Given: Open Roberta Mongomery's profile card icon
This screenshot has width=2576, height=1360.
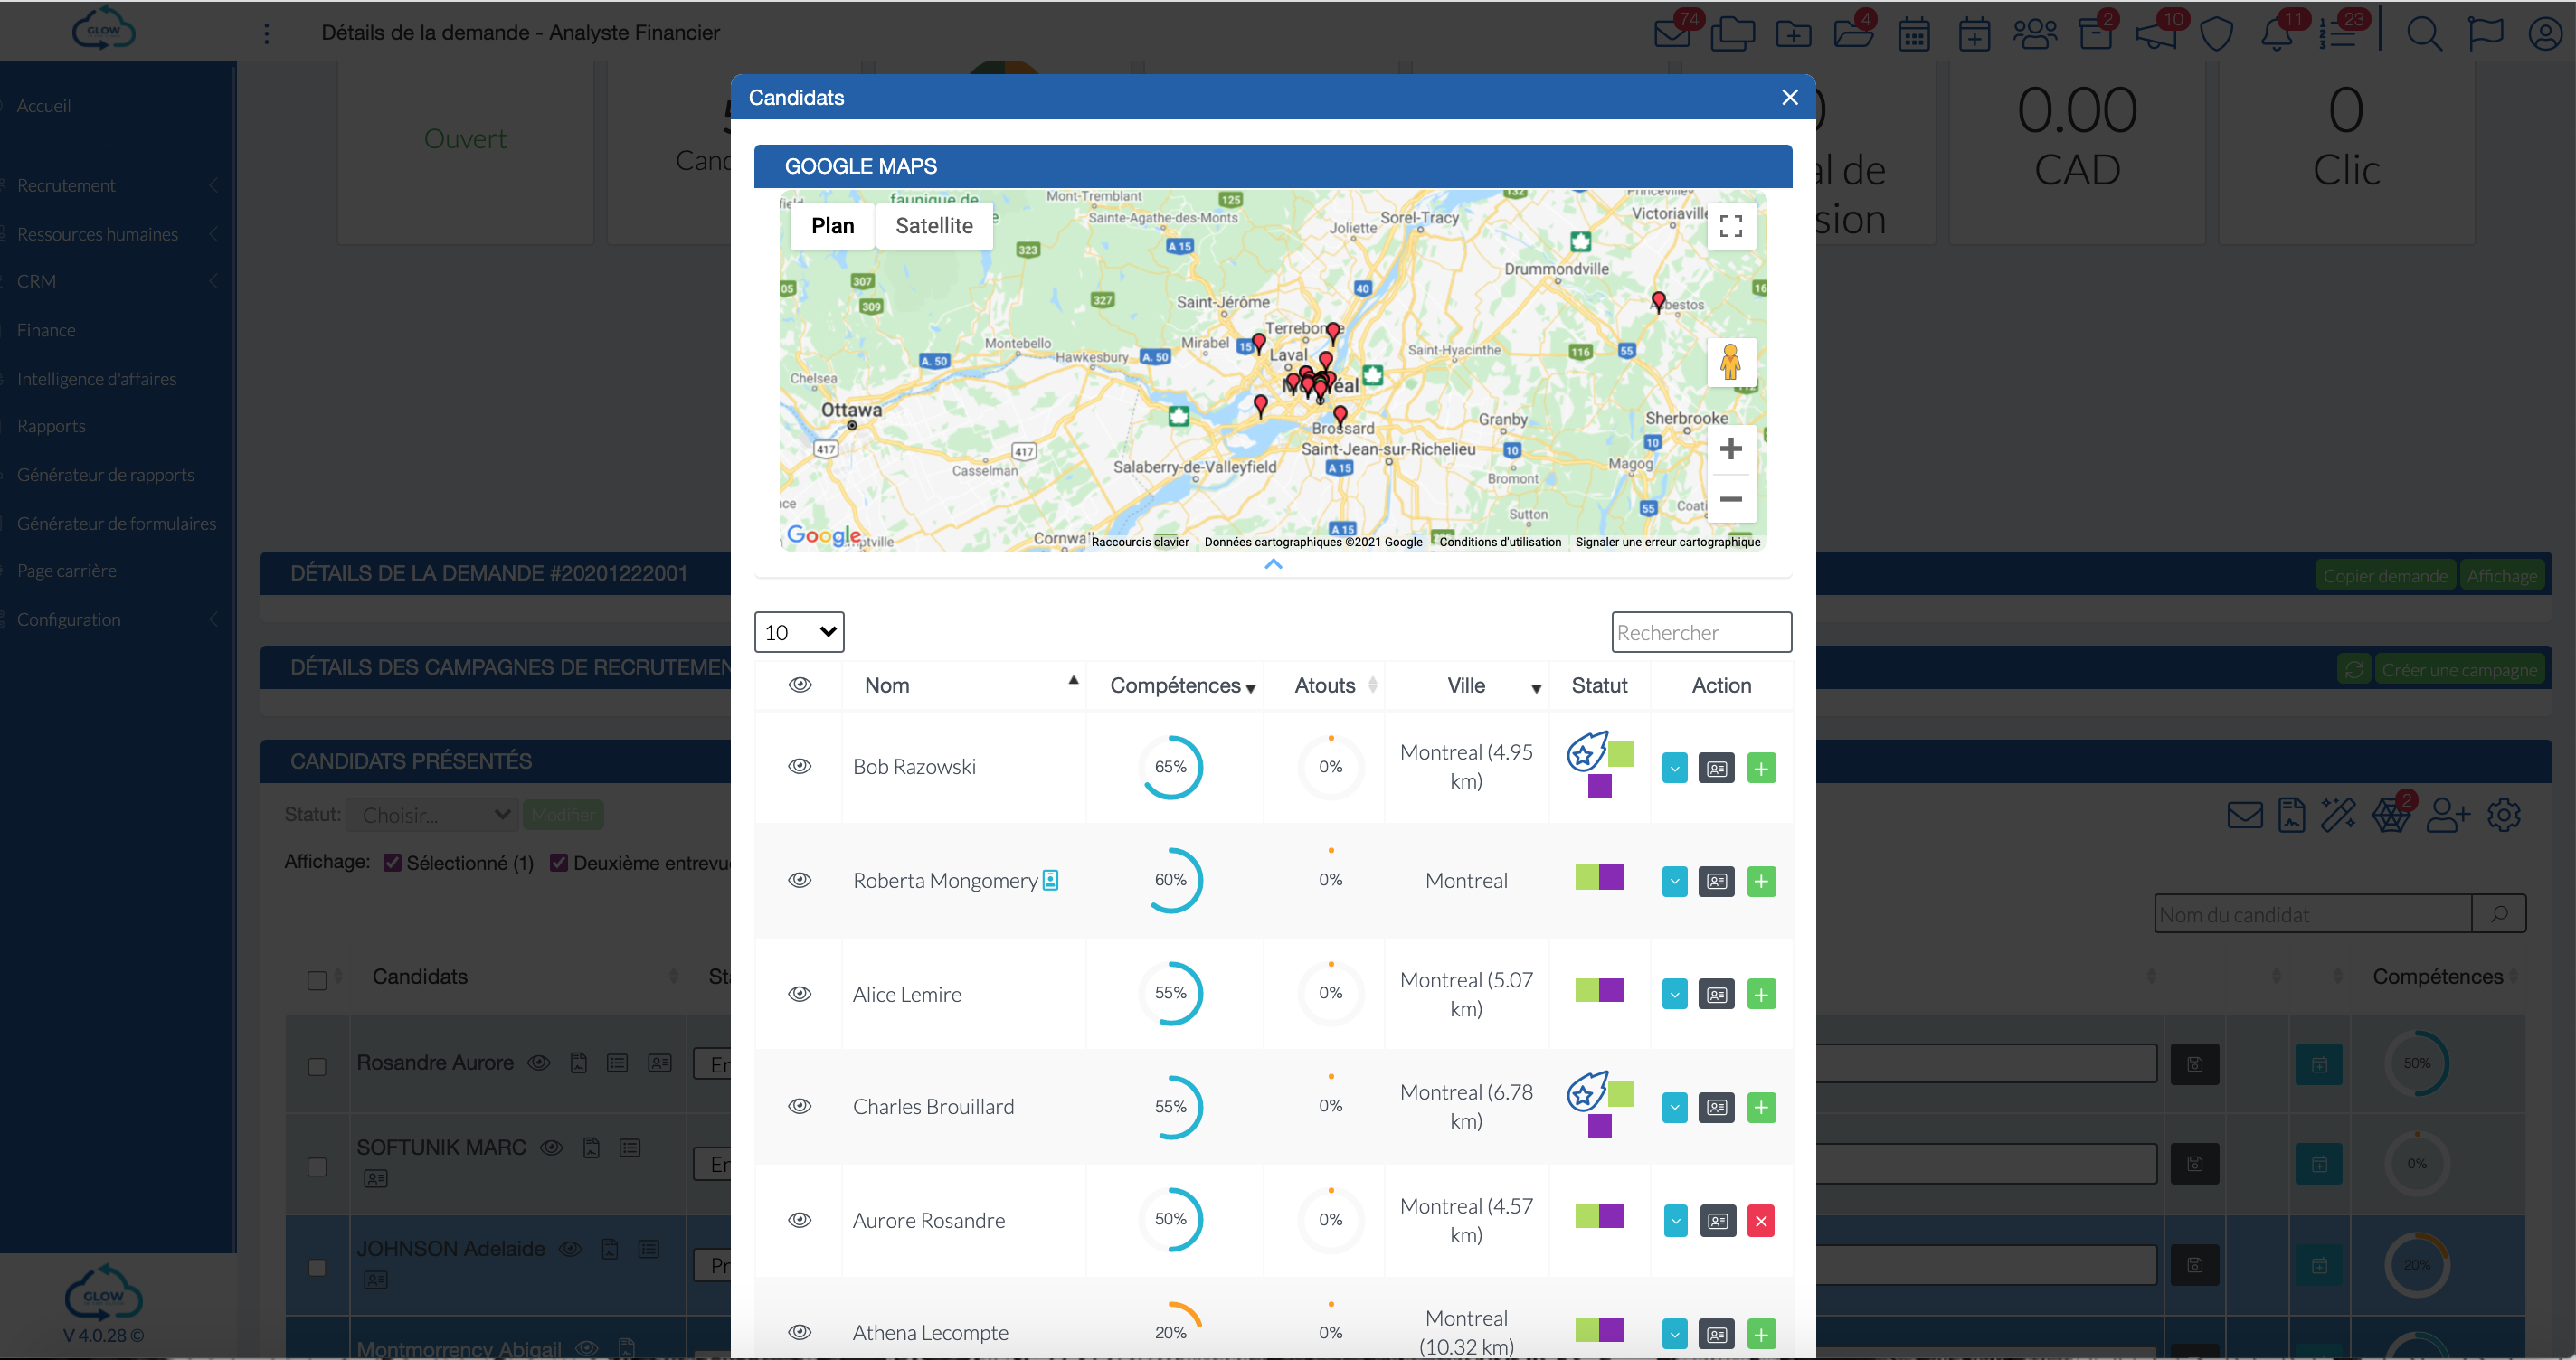Looking at the screenshot, I should [1717, 882].
